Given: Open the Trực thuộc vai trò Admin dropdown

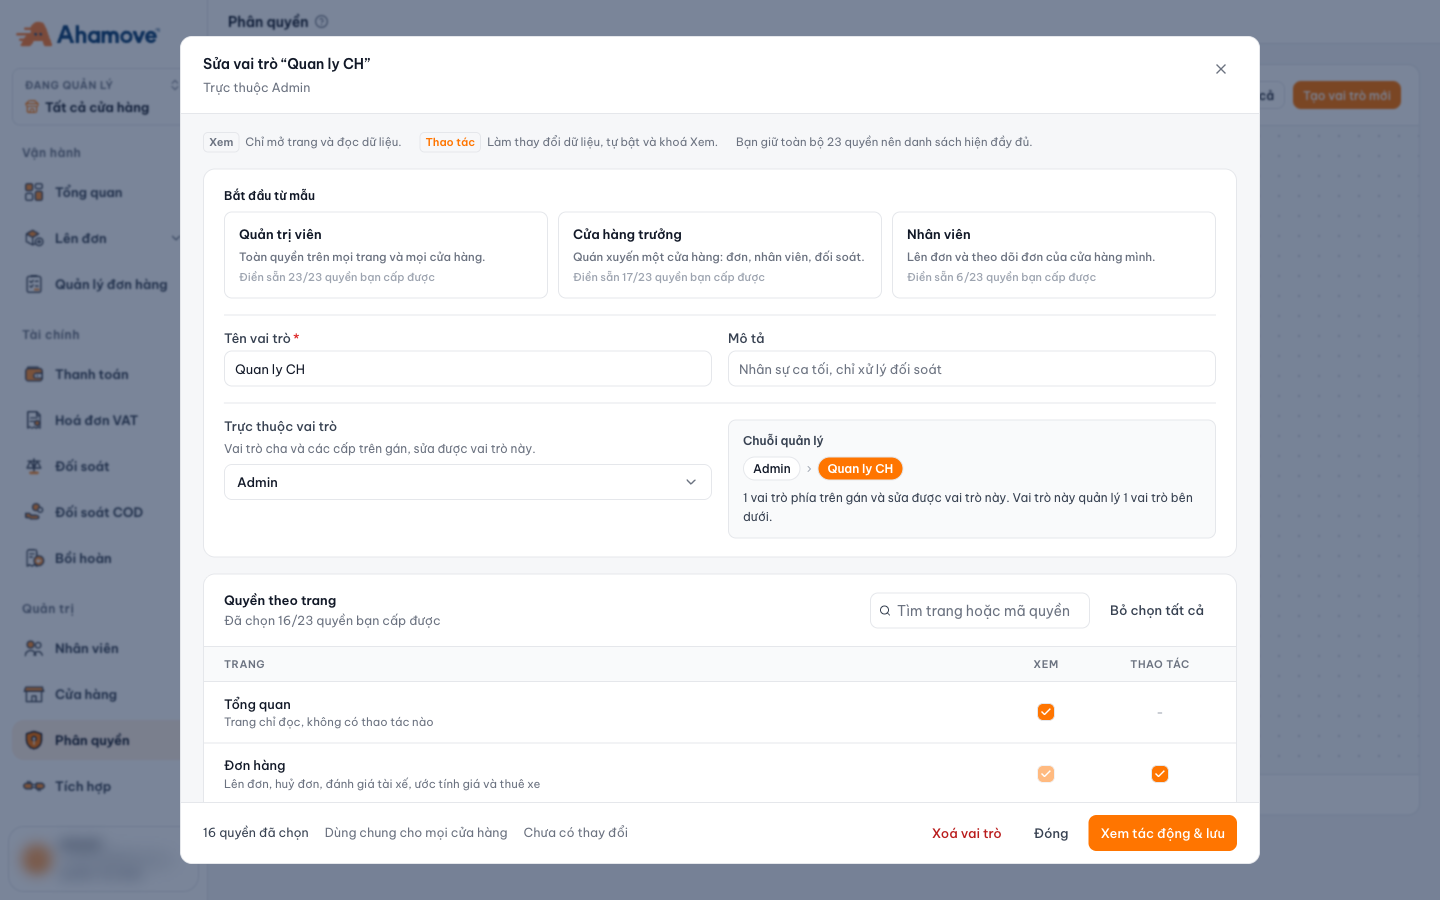Looking at the screenshot, I should [468, 482].
